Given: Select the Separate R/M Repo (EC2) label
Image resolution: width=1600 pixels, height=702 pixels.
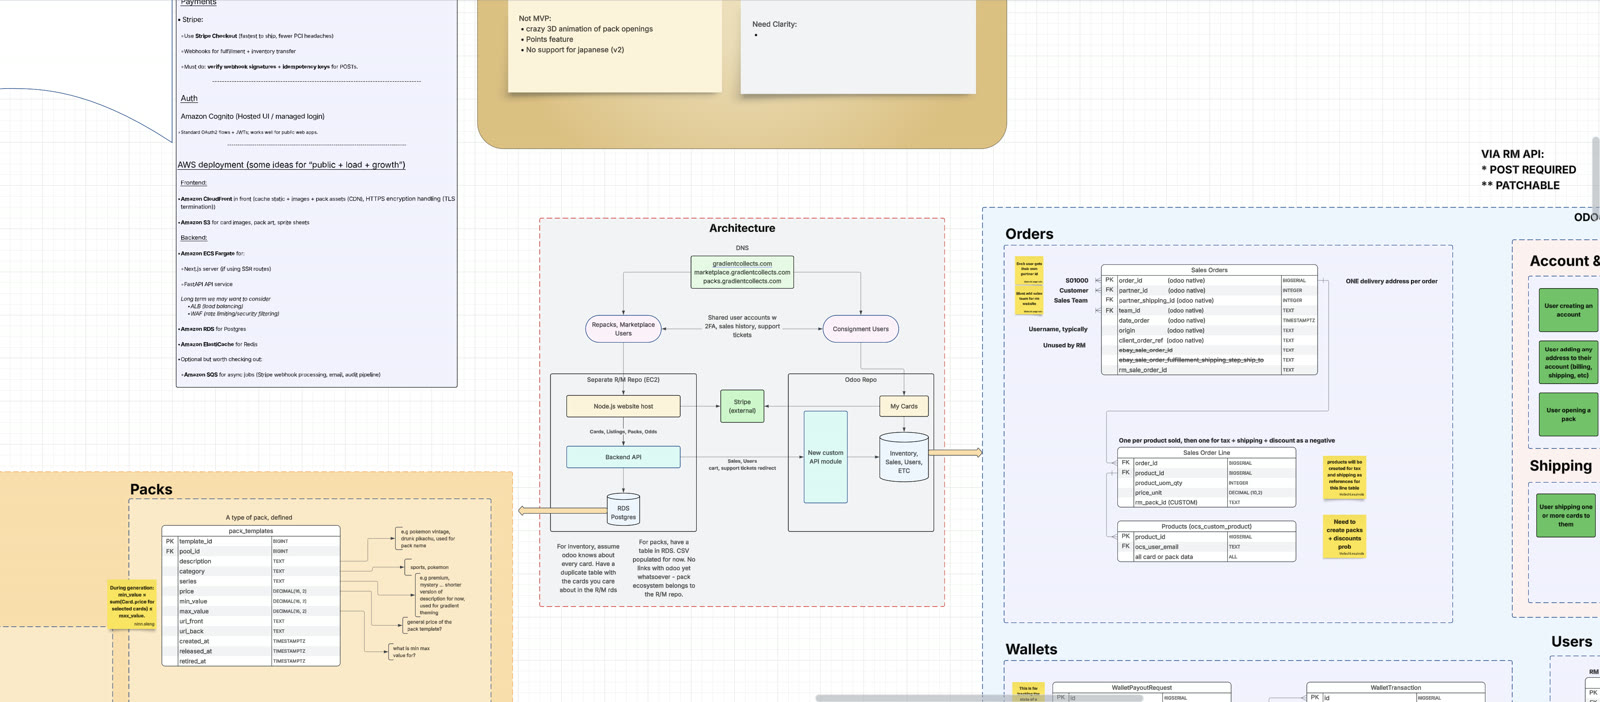Looking at the screenshot, I should pos(623,380).
